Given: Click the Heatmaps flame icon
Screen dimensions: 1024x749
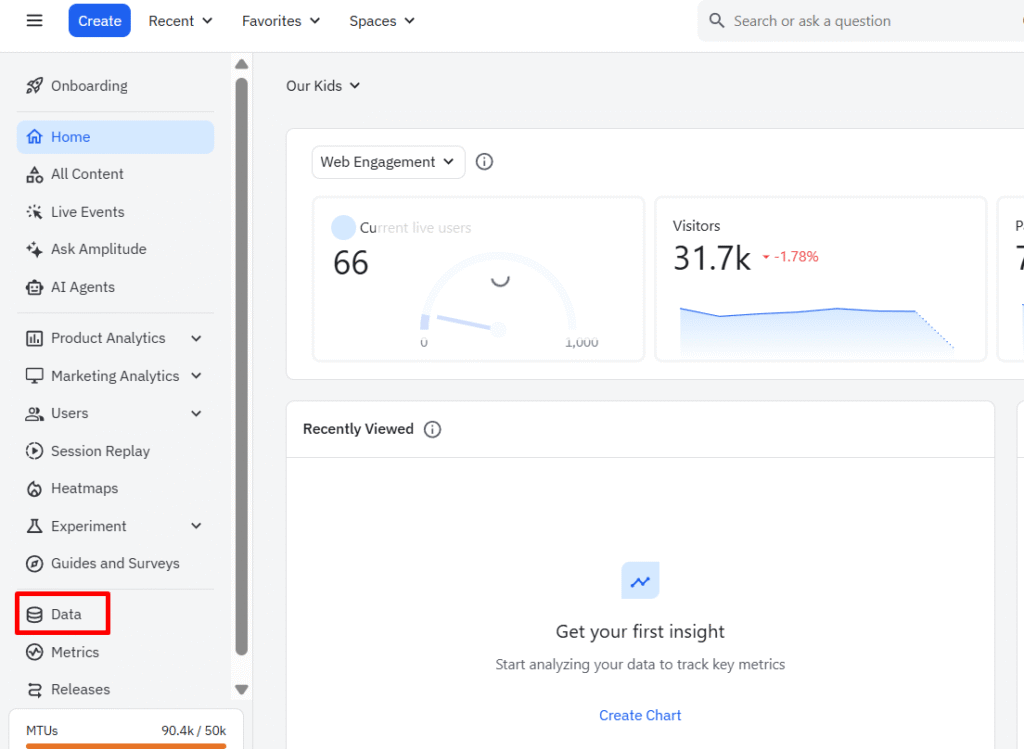Looking at the screenshot, I should [34, 489].
